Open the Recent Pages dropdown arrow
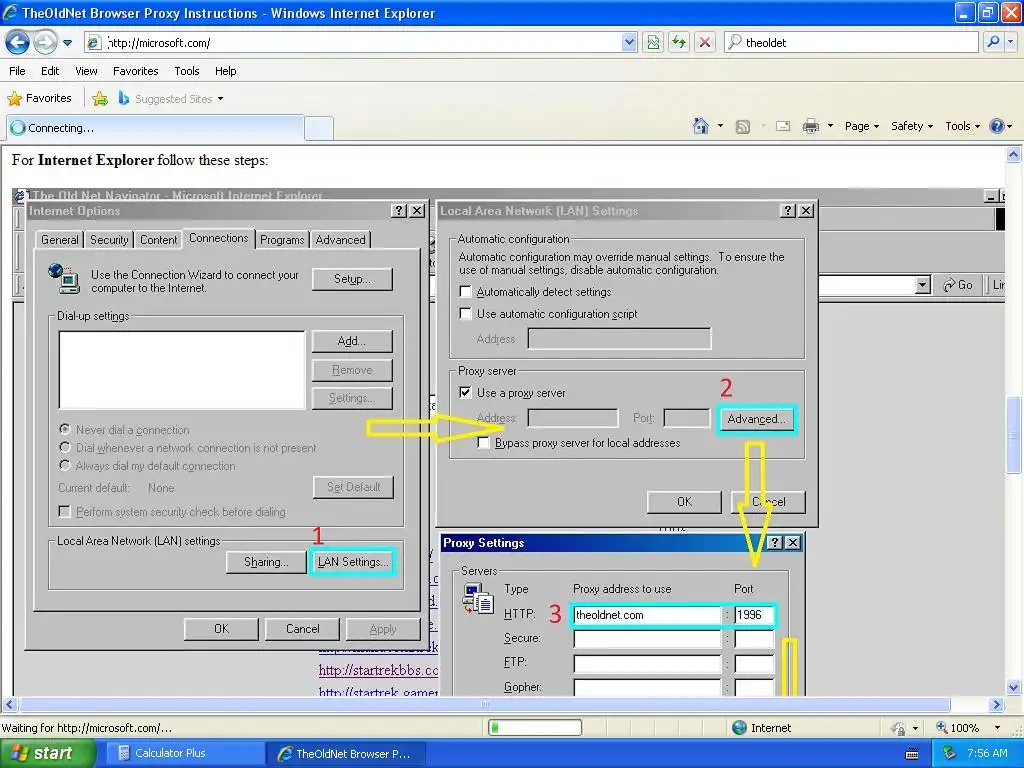The image size is (1024, 768). point(67,43)
